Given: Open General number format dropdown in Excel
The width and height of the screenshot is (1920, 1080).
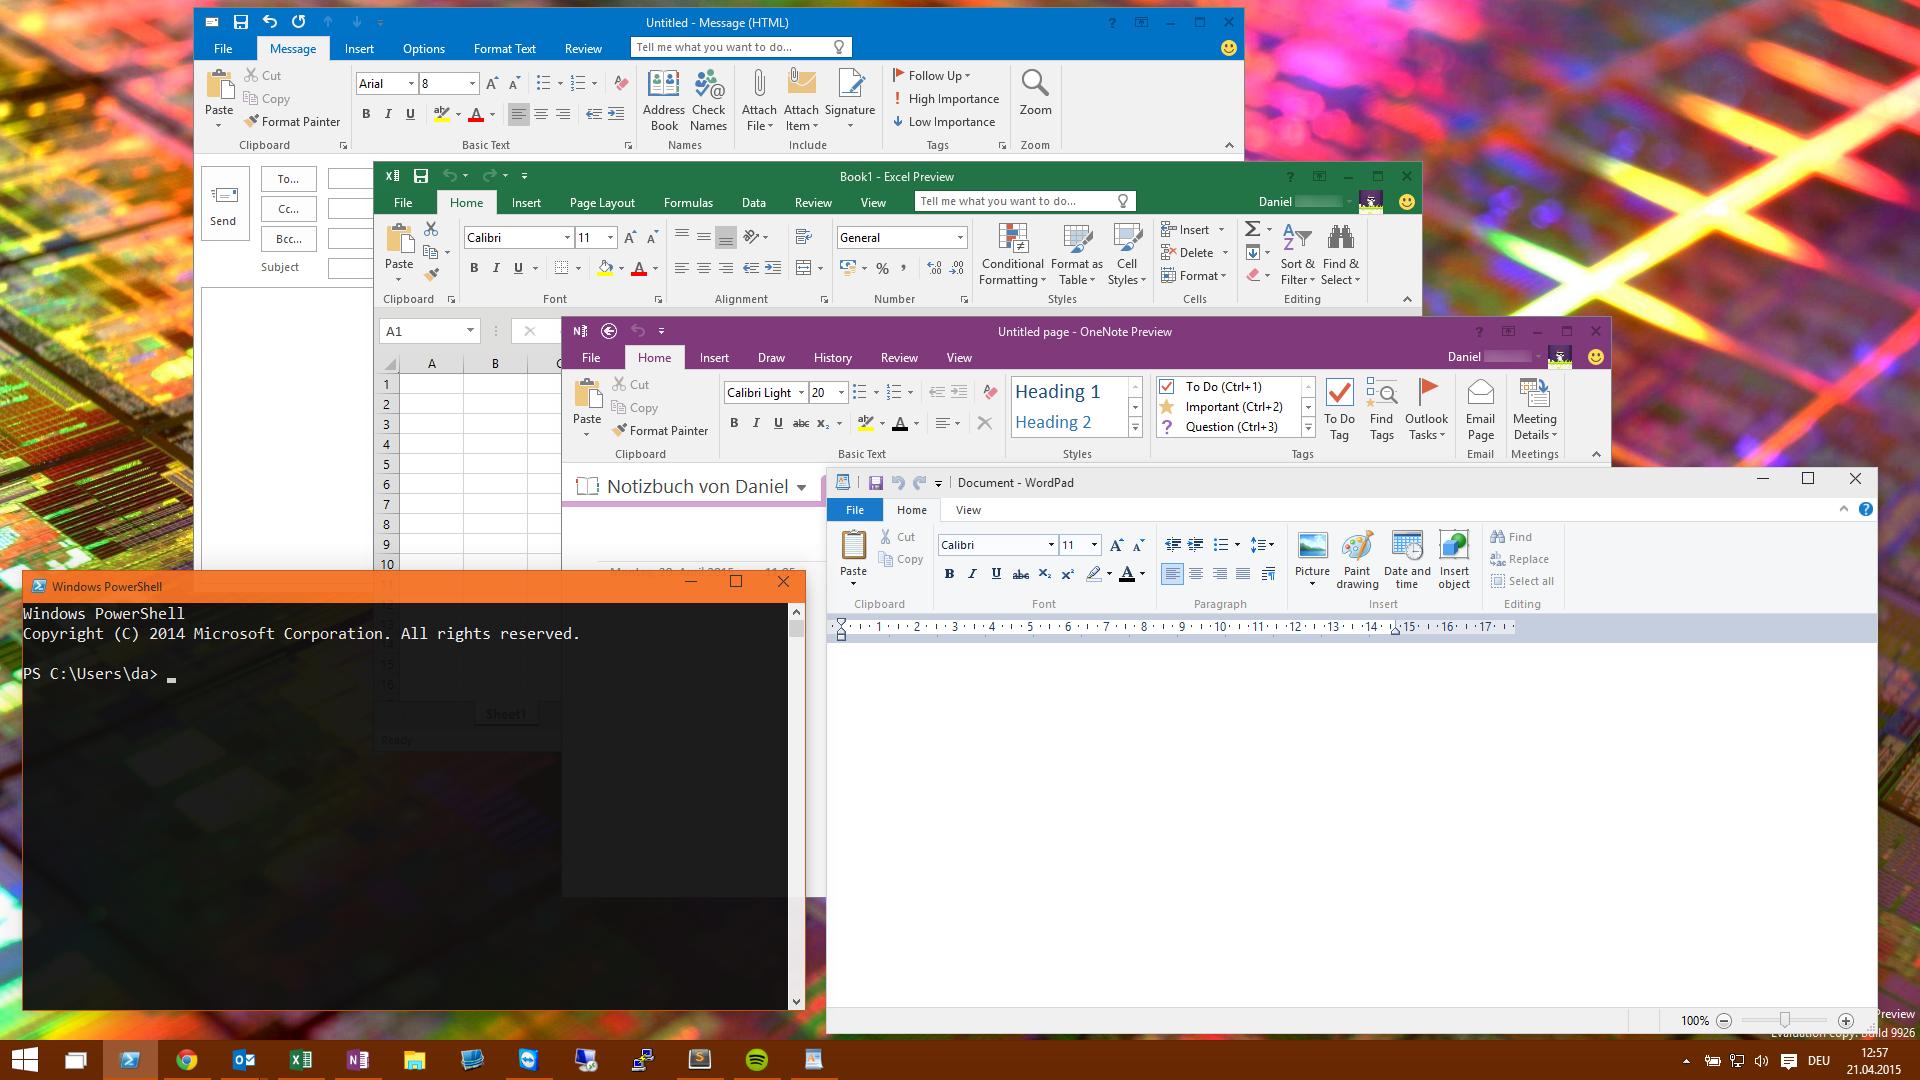Looking at the screenshot, I should tap(960, 238).
